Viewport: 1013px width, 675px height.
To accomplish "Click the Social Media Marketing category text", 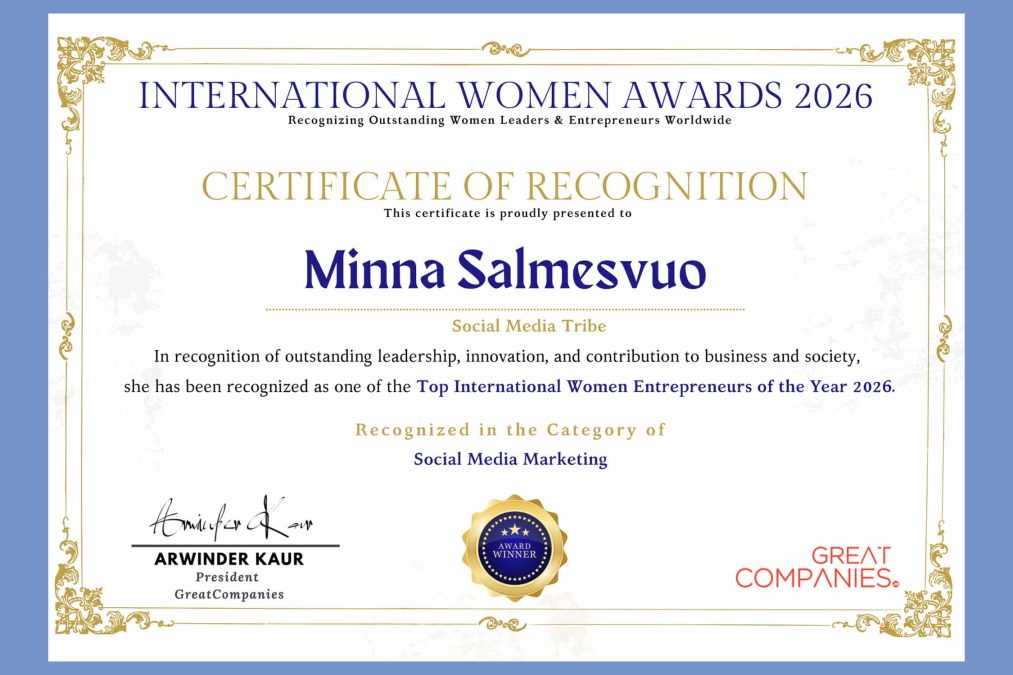I will click(510, 459).
